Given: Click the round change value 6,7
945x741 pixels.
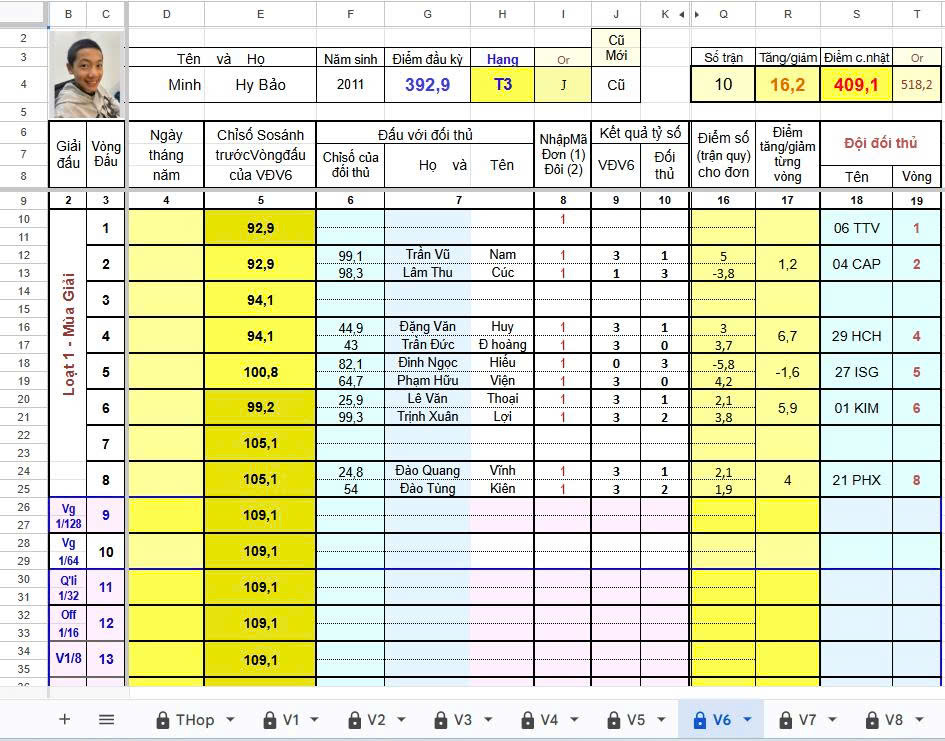Looking at the screenshot, I should [x=787, y=336].
